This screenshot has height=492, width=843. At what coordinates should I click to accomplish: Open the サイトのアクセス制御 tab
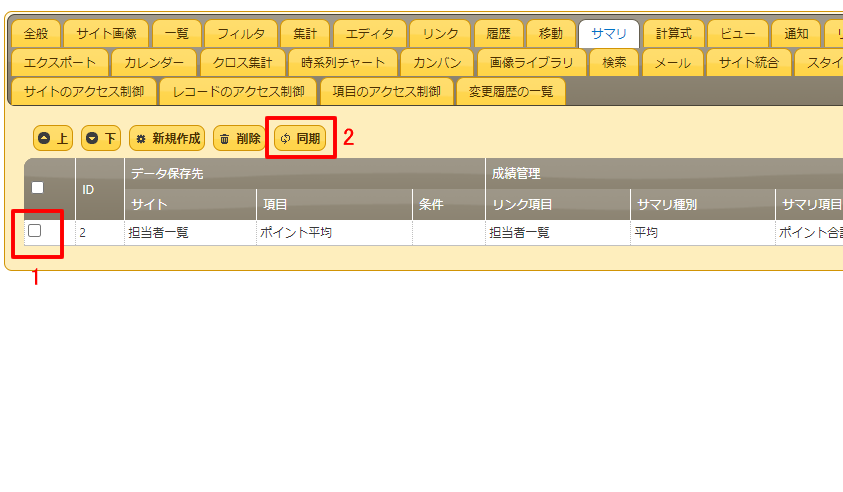click(84, 92)
